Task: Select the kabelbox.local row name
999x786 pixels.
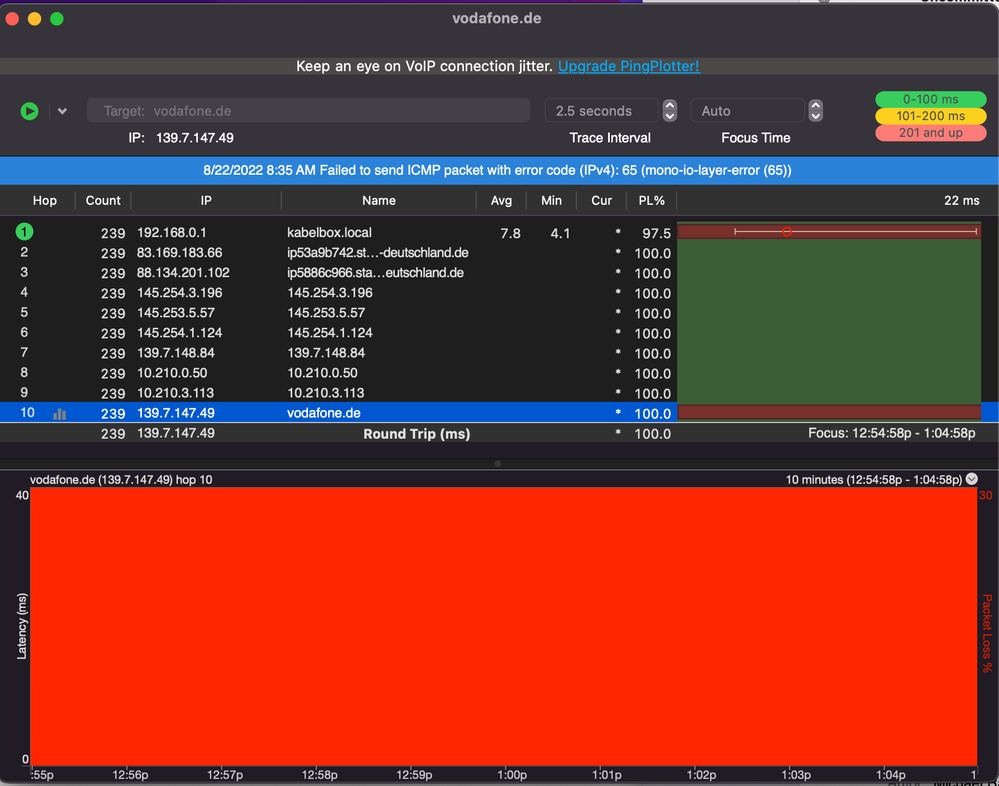Action: [x=329, y=233]
